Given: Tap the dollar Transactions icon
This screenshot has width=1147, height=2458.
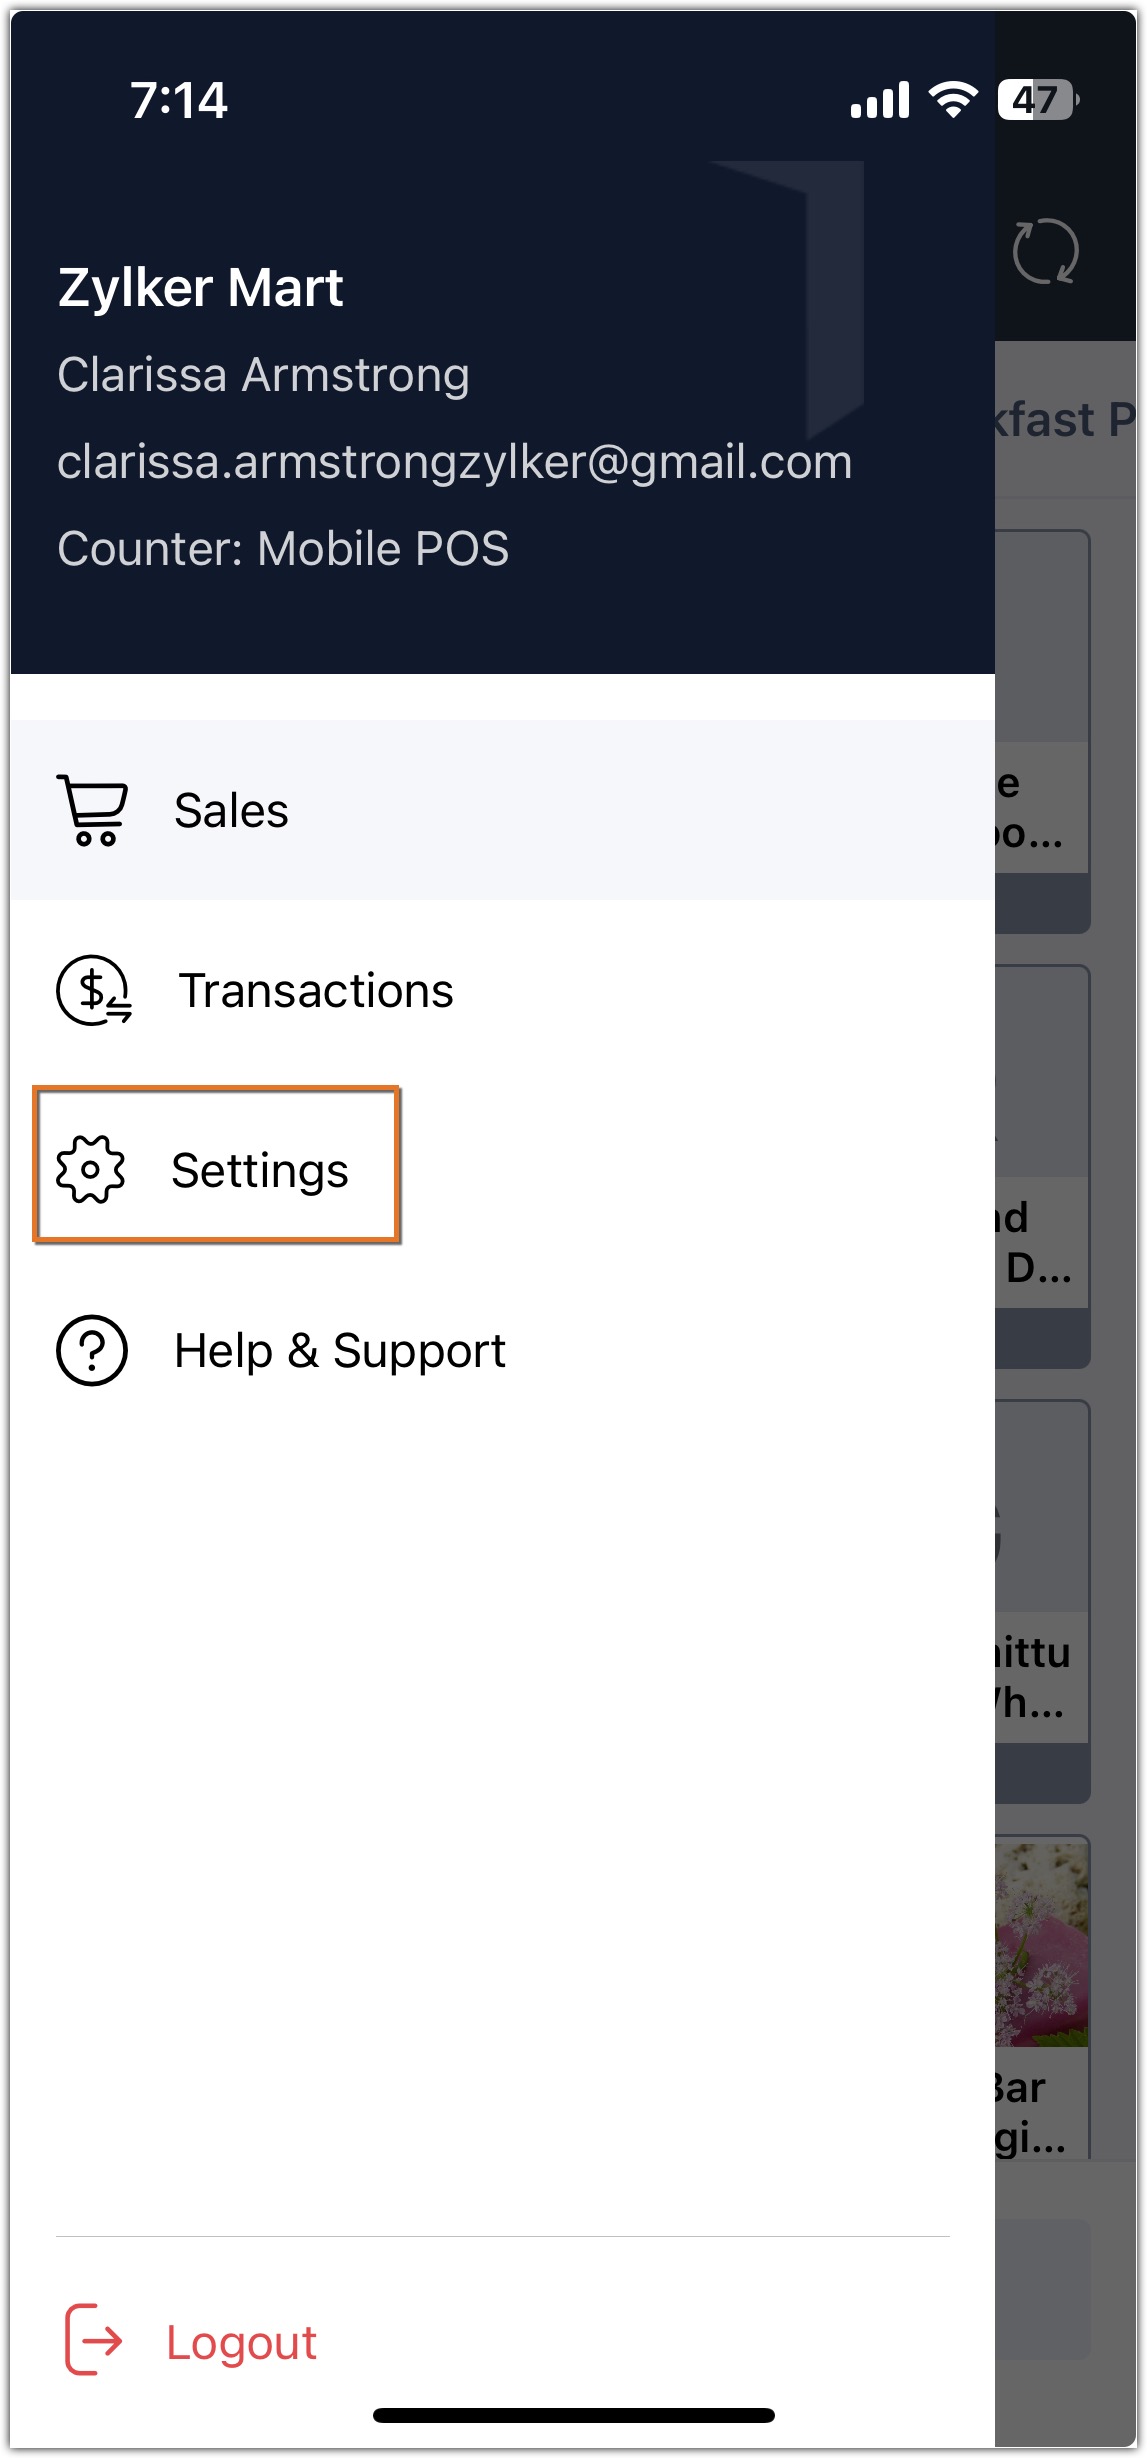Looking at the screenshot, I should pos(93,990).
